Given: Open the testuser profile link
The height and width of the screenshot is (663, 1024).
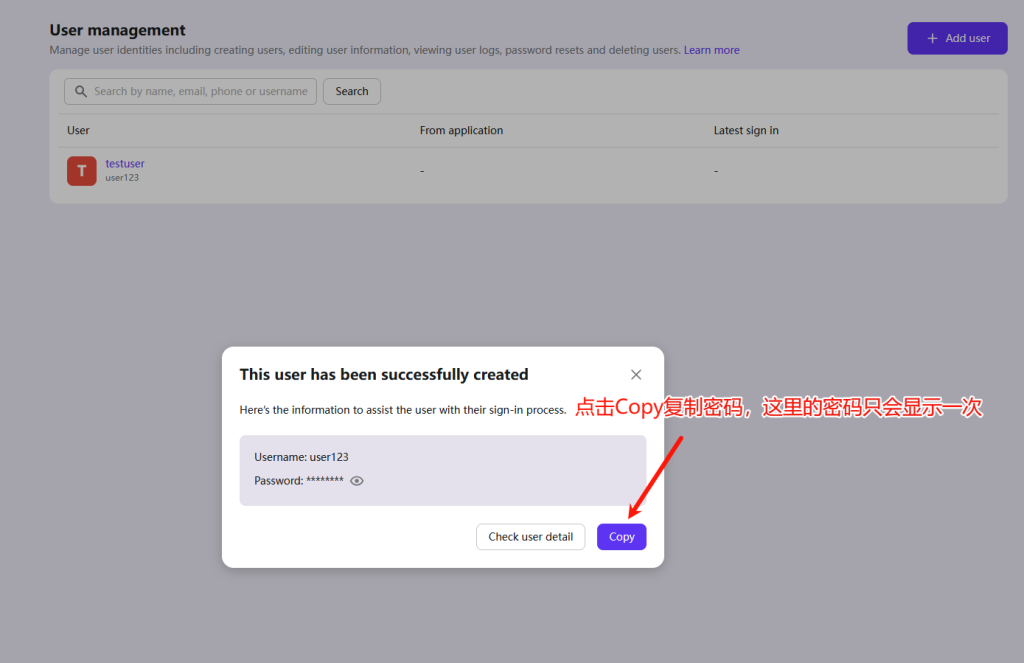Looking at the screenshot, I should pos(125,164).
